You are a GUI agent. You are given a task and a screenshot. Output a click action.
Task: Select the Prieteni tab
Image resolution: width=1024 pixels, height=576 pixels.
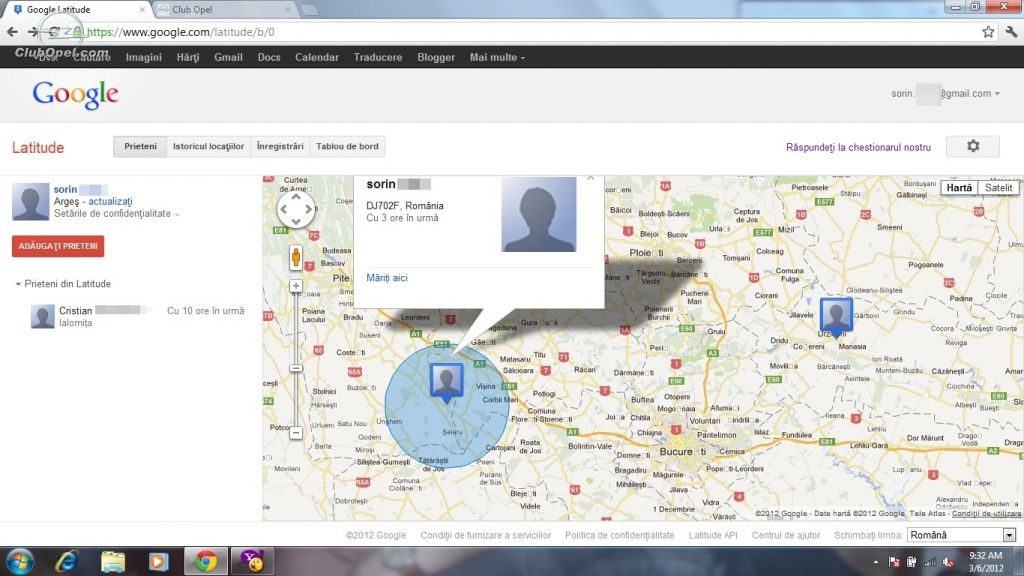tap(140, 146)
